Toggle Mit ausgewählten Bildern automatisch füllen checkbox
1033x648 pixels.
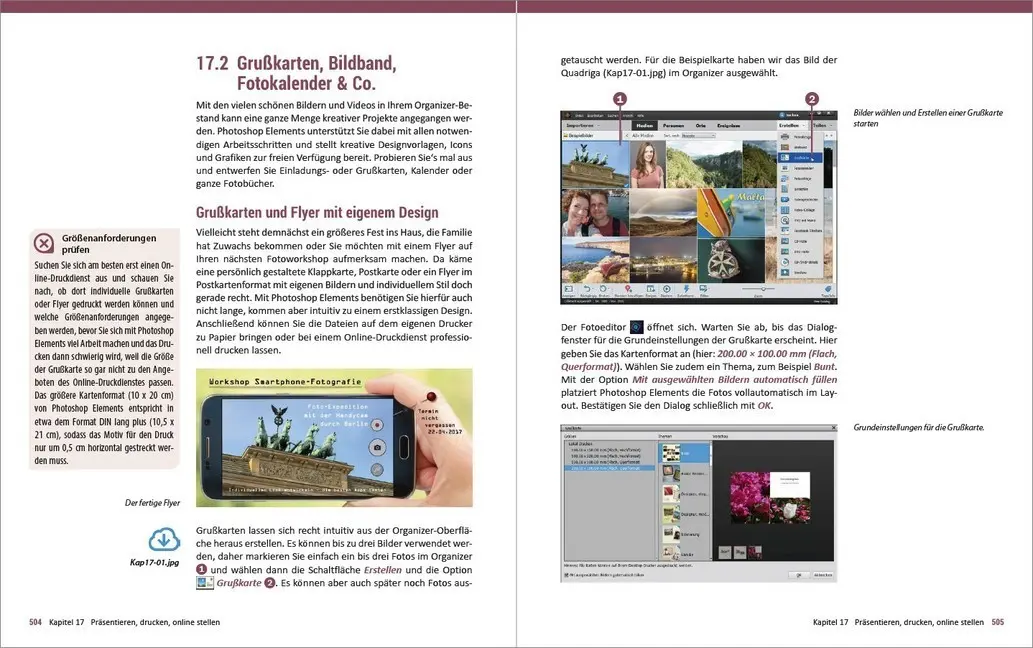[x=567, y=575]
